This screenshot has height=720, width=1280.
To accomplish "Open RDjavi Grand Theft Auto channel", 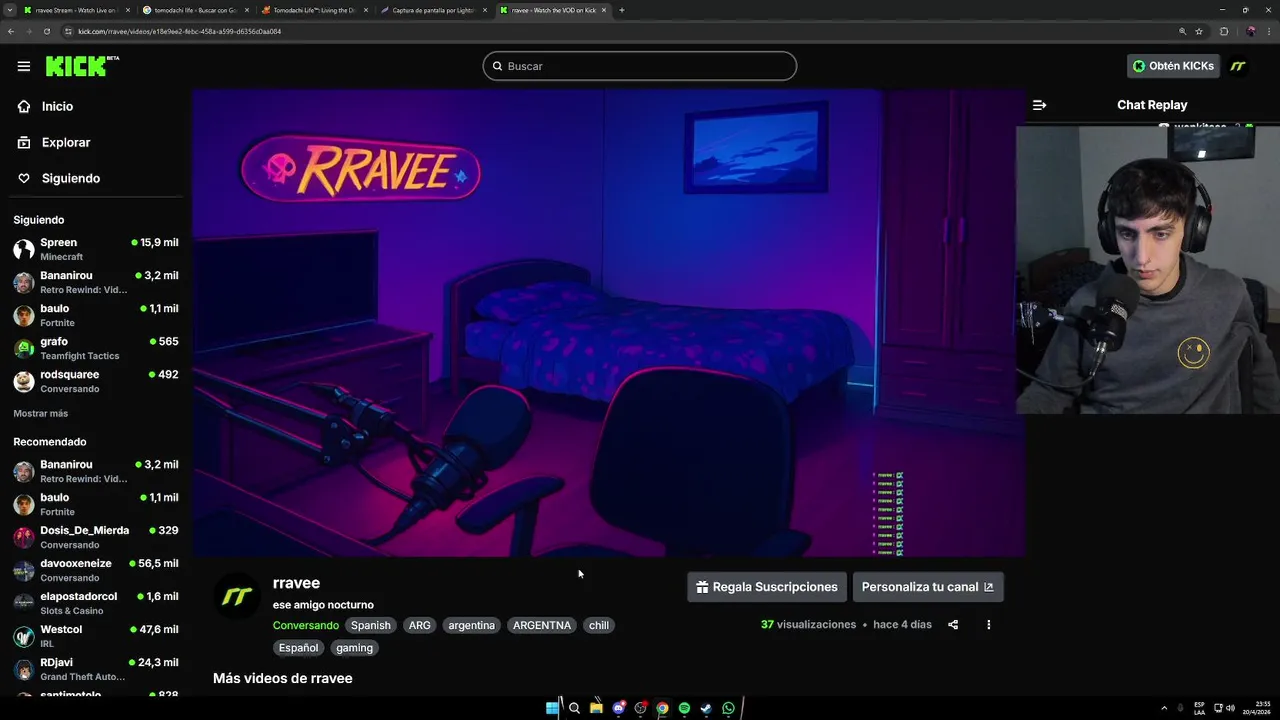I will point(95,669).
